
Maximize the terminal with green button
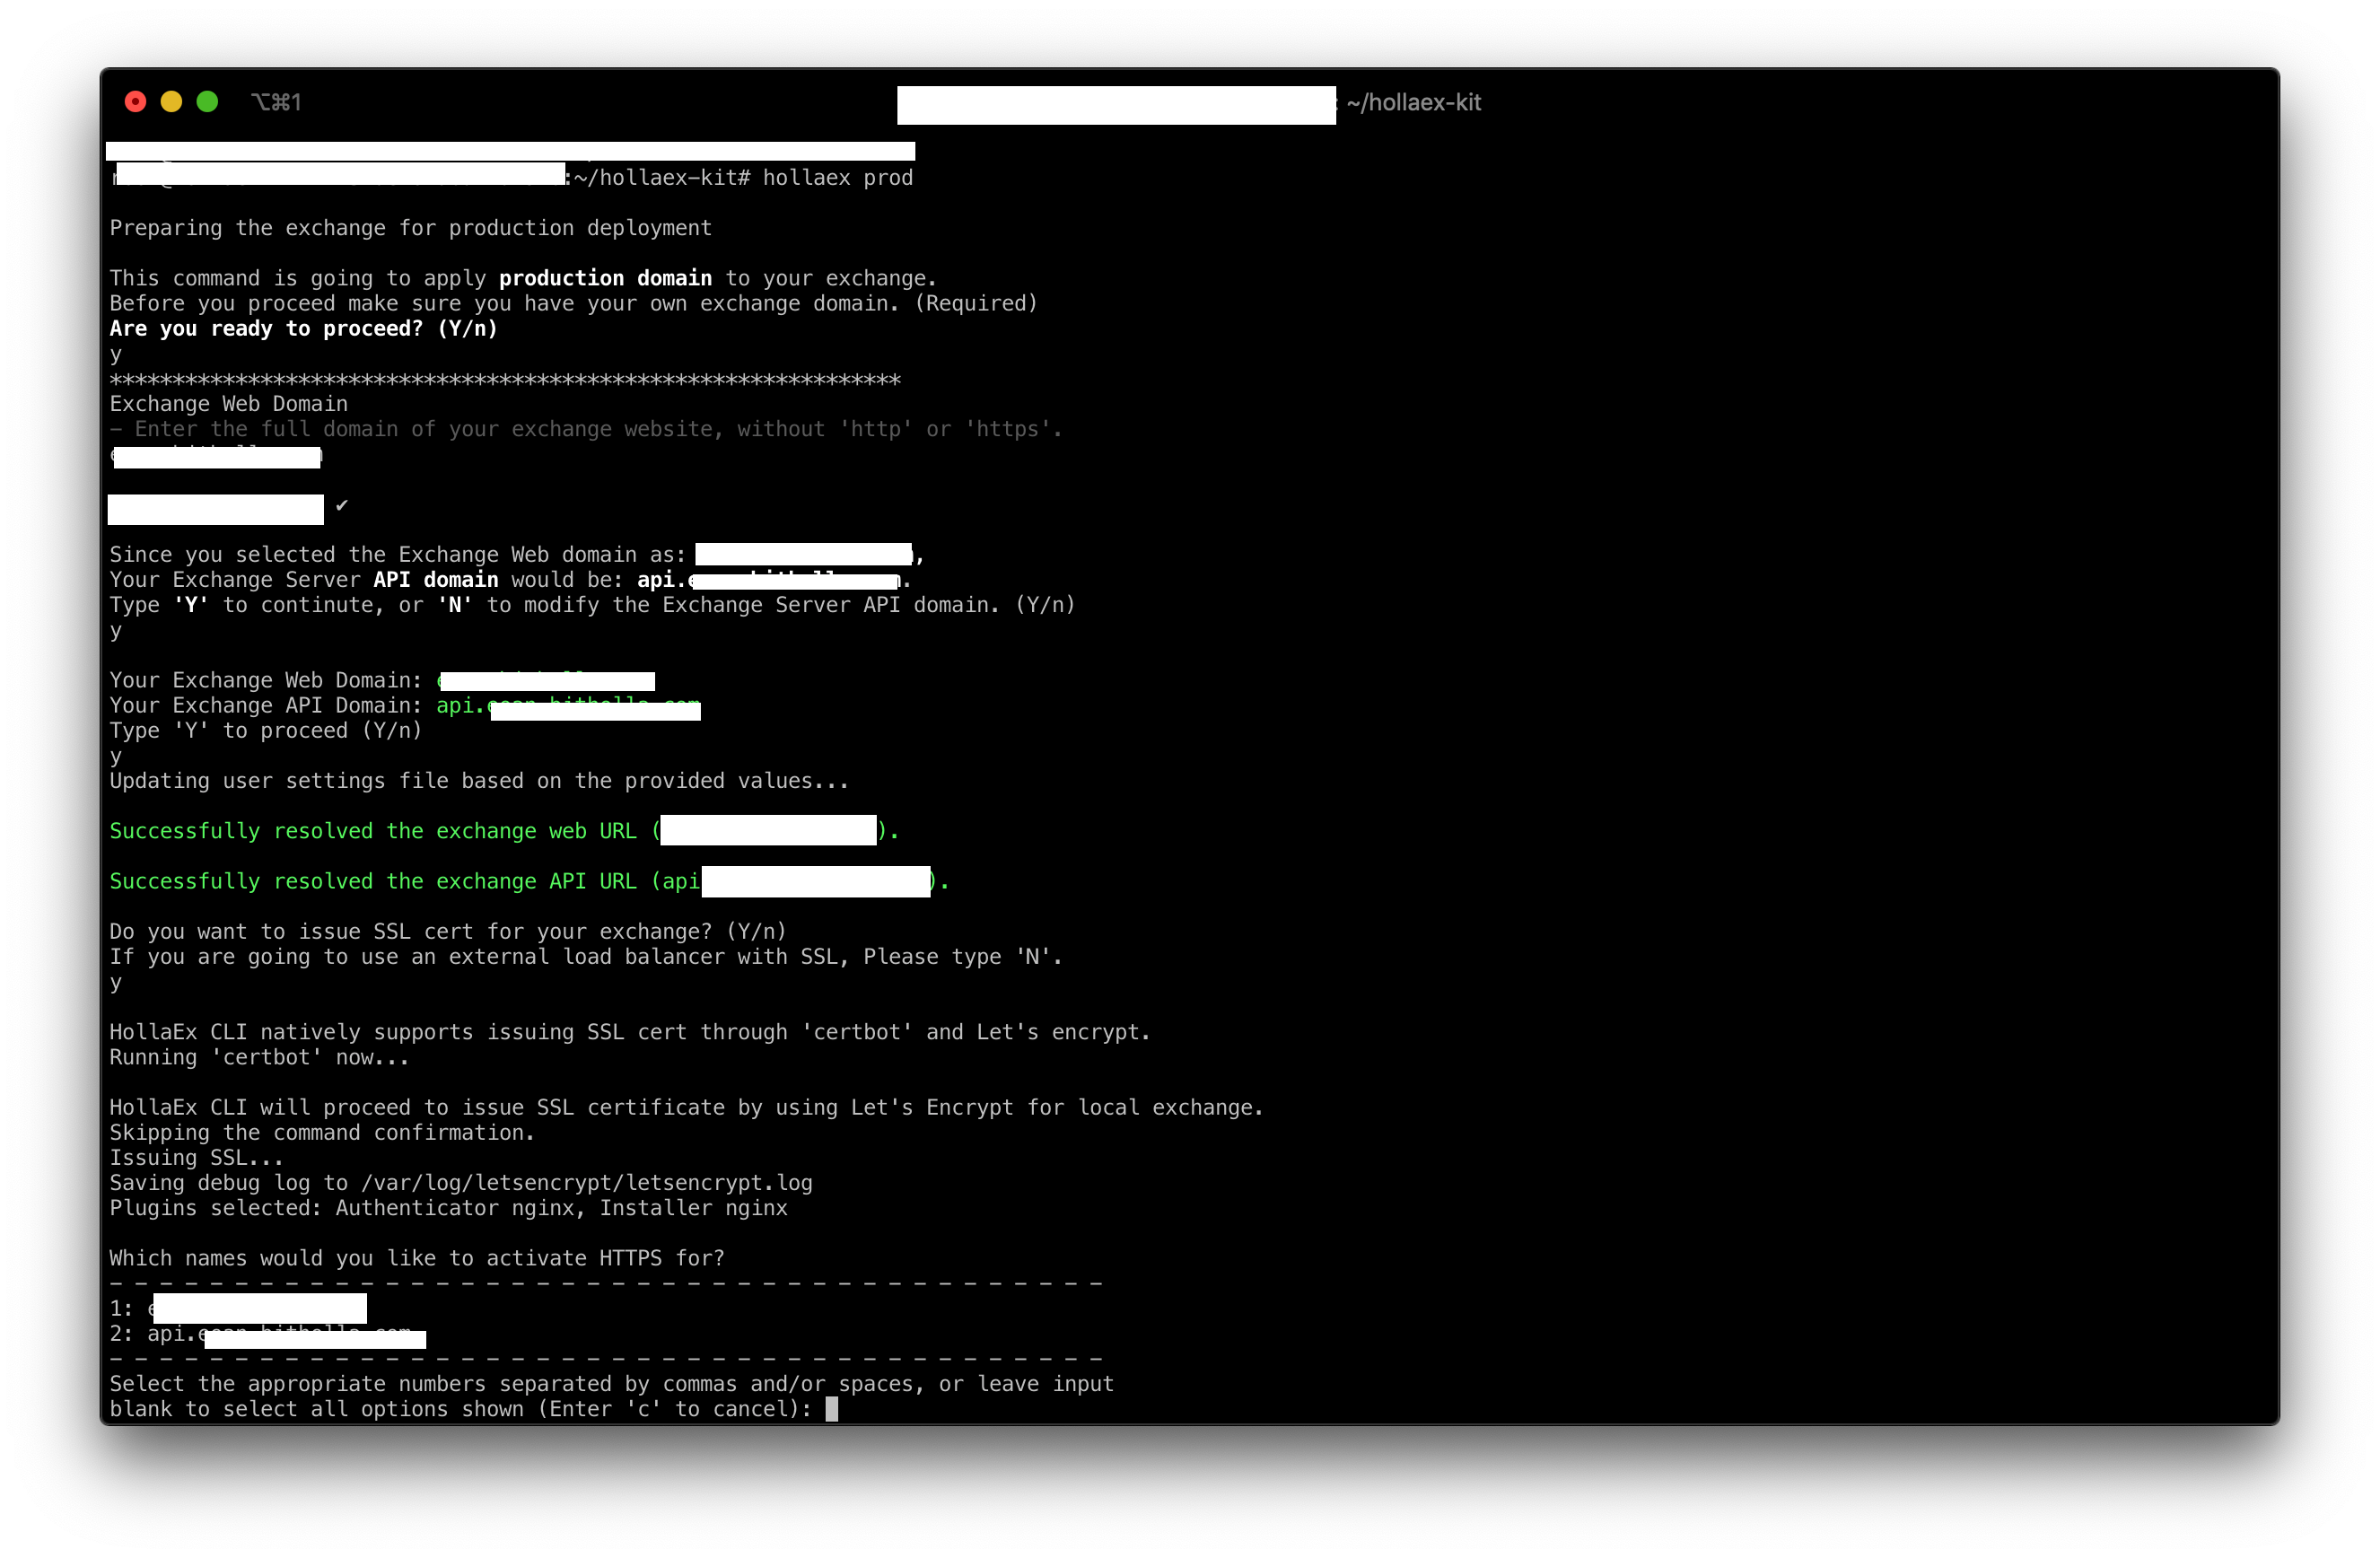[x=207, y=102]
